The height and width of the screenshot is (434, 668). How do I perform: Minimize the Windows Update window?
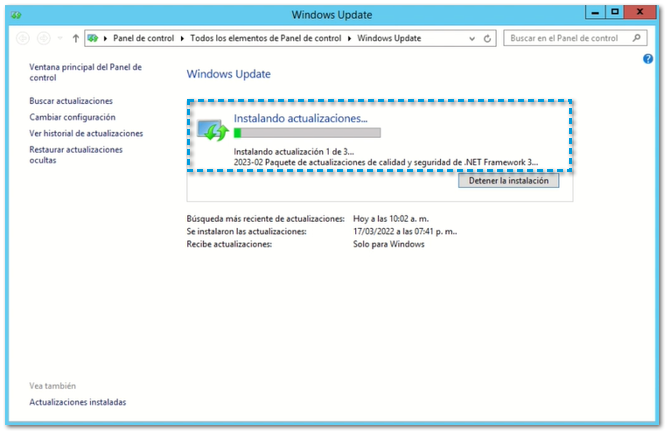pos(595,12)
